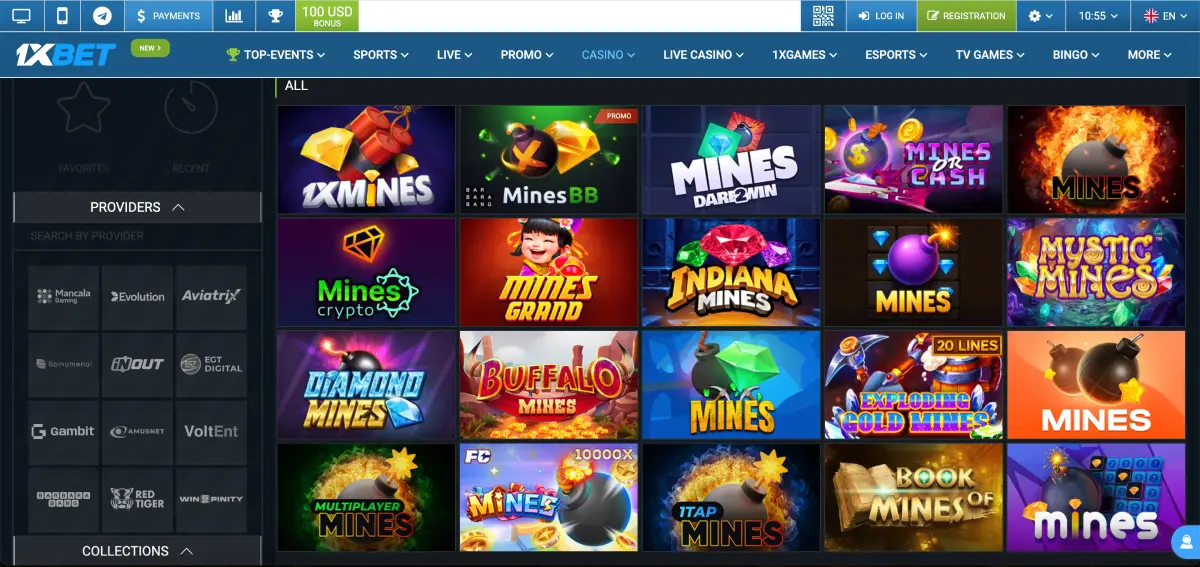Expand the LIVE menu
1200x567 pixels.
(x=454, y=55)
